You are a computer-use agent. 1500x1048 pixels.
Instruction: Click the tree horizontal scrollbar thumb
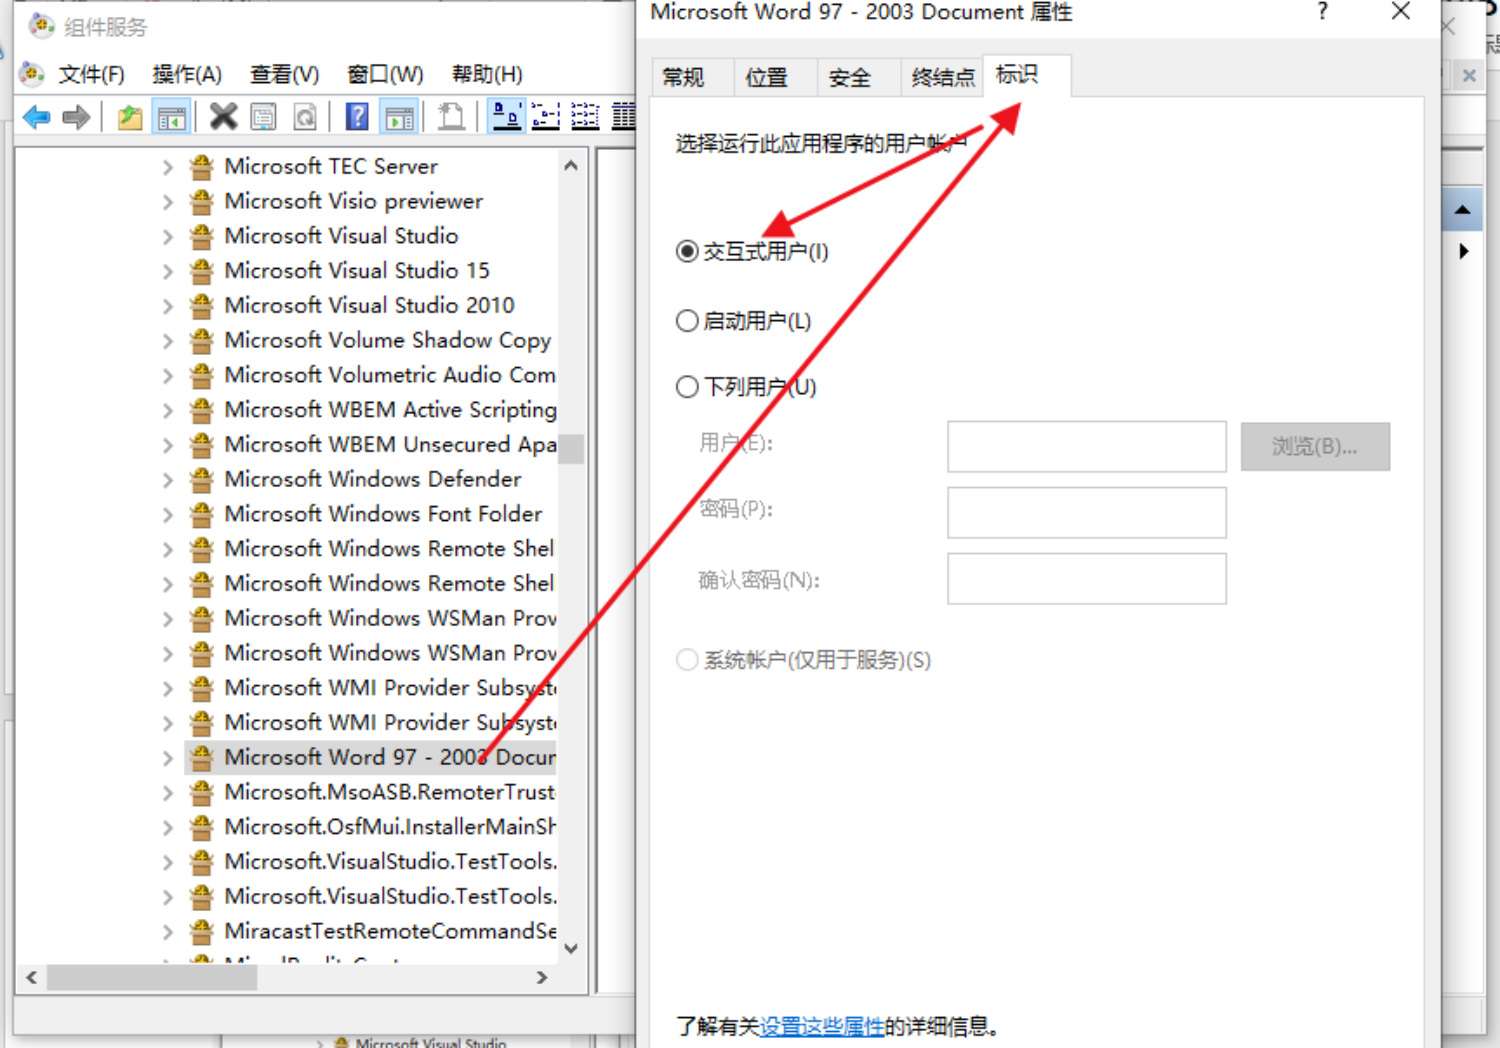(152, 977)
